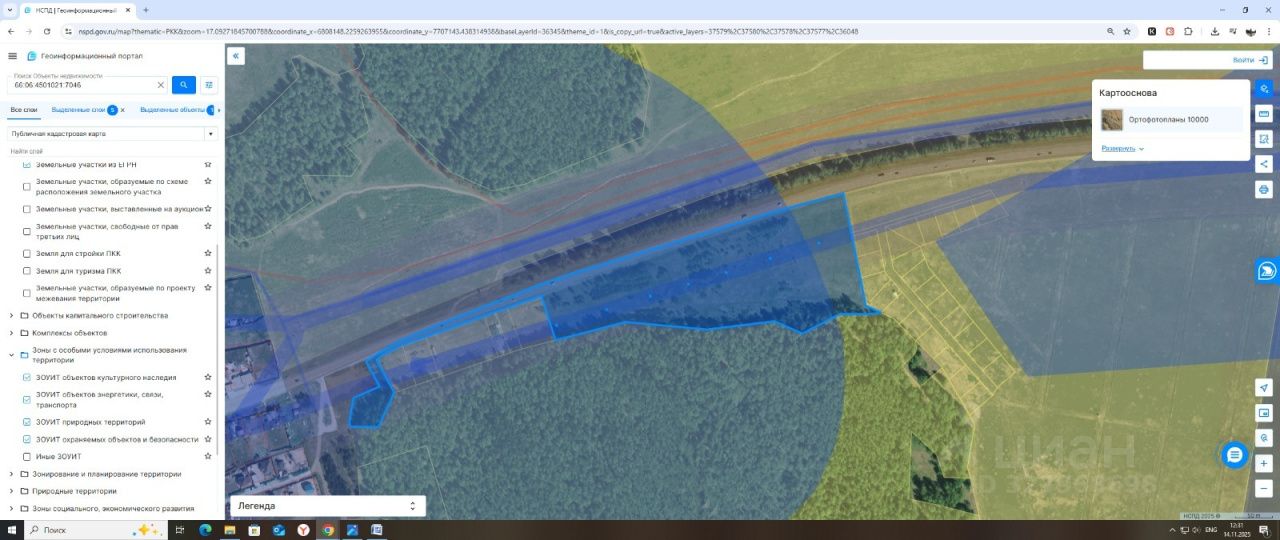Star the ЗОУИТ объектов культурного наследия layer
The image size is (1280, 540).
click(208, 377)
